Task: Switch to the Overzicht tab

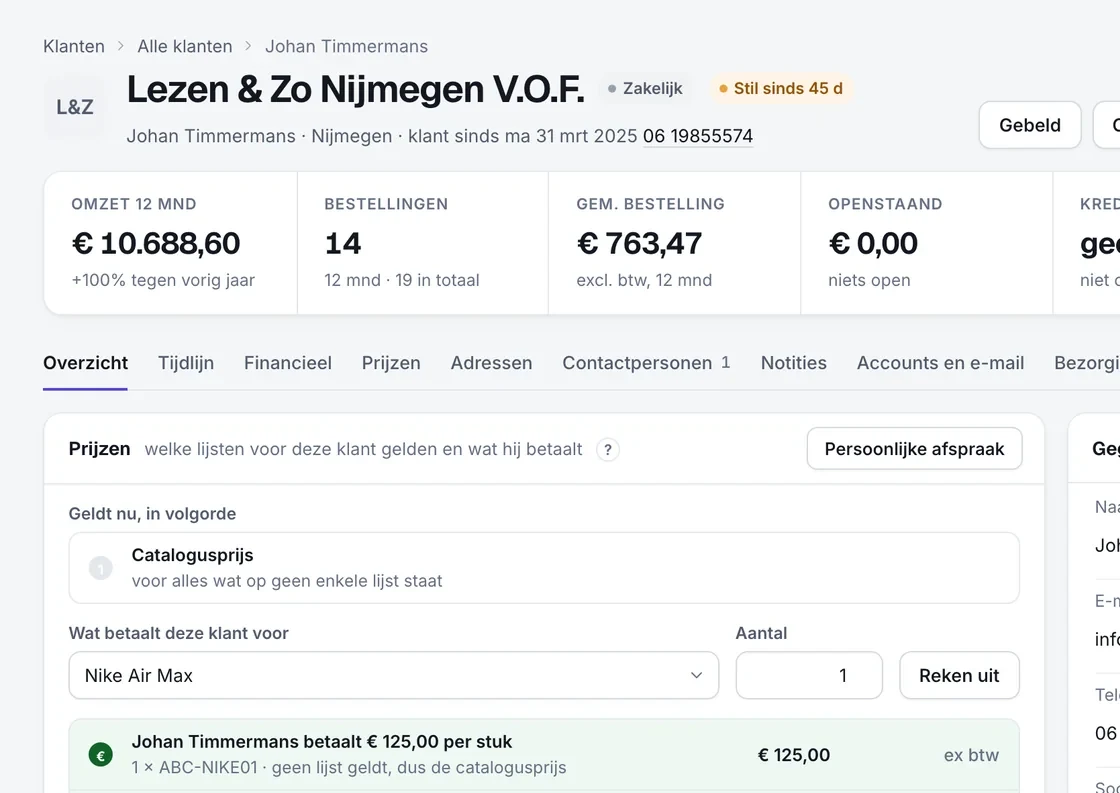Action: 86,363
